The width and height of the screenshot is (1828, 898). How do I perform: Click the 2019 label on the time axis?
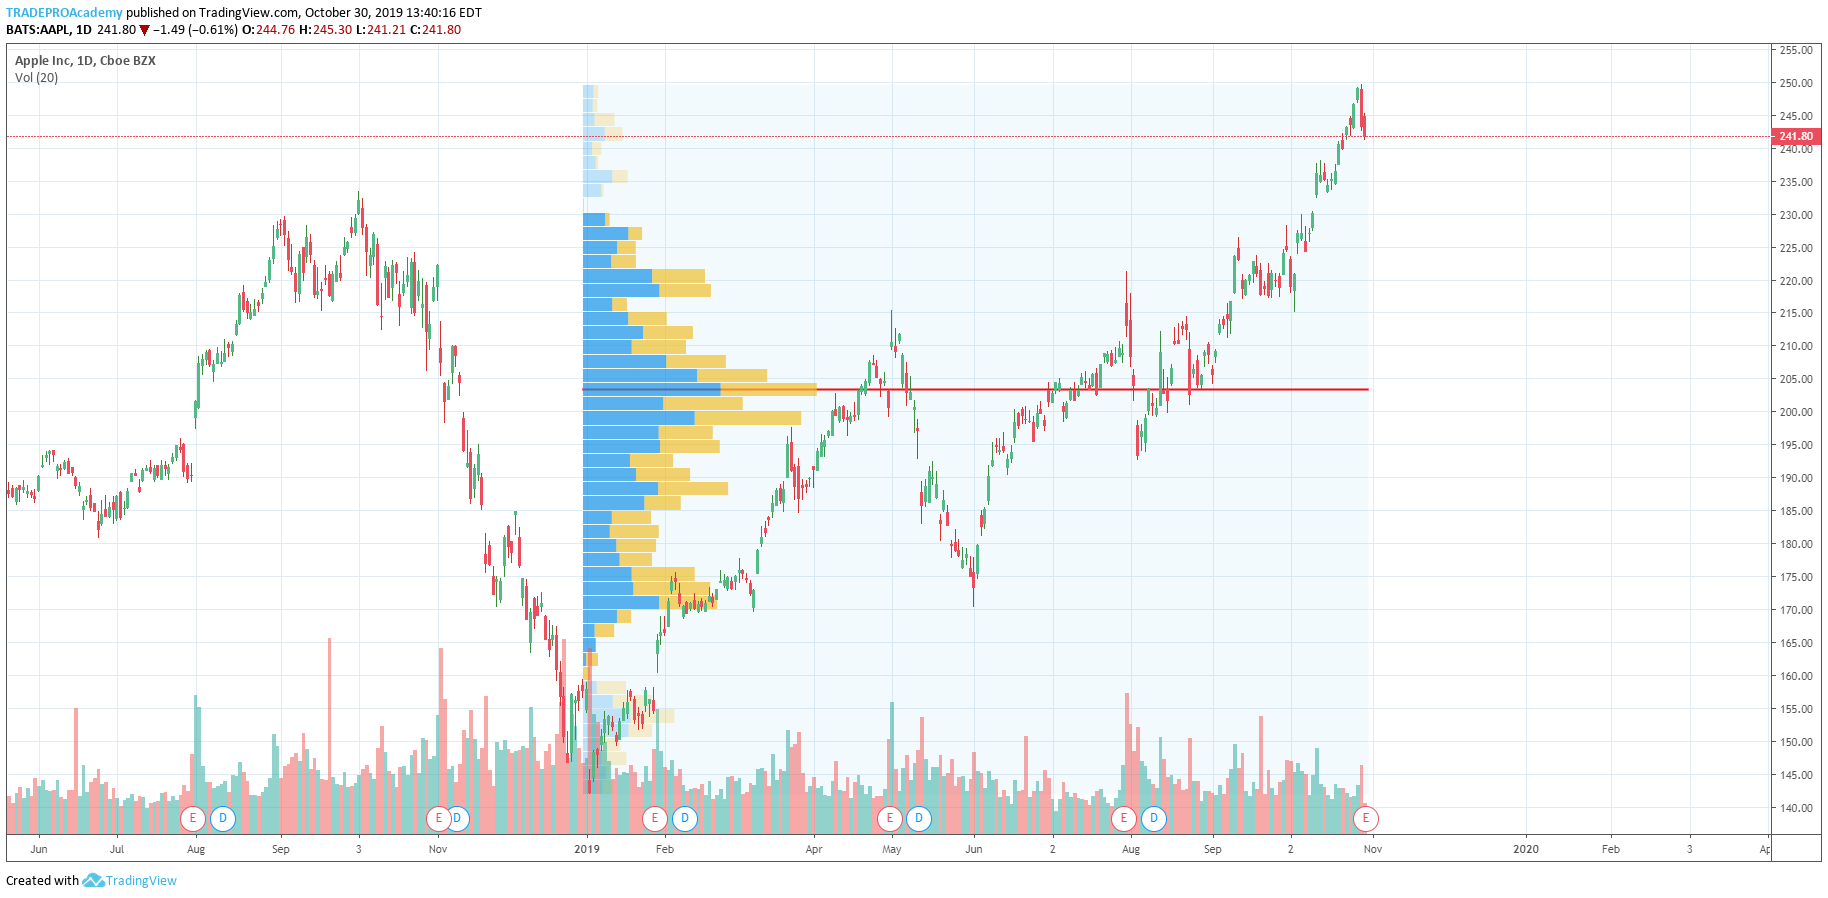[x=587, y=849]
